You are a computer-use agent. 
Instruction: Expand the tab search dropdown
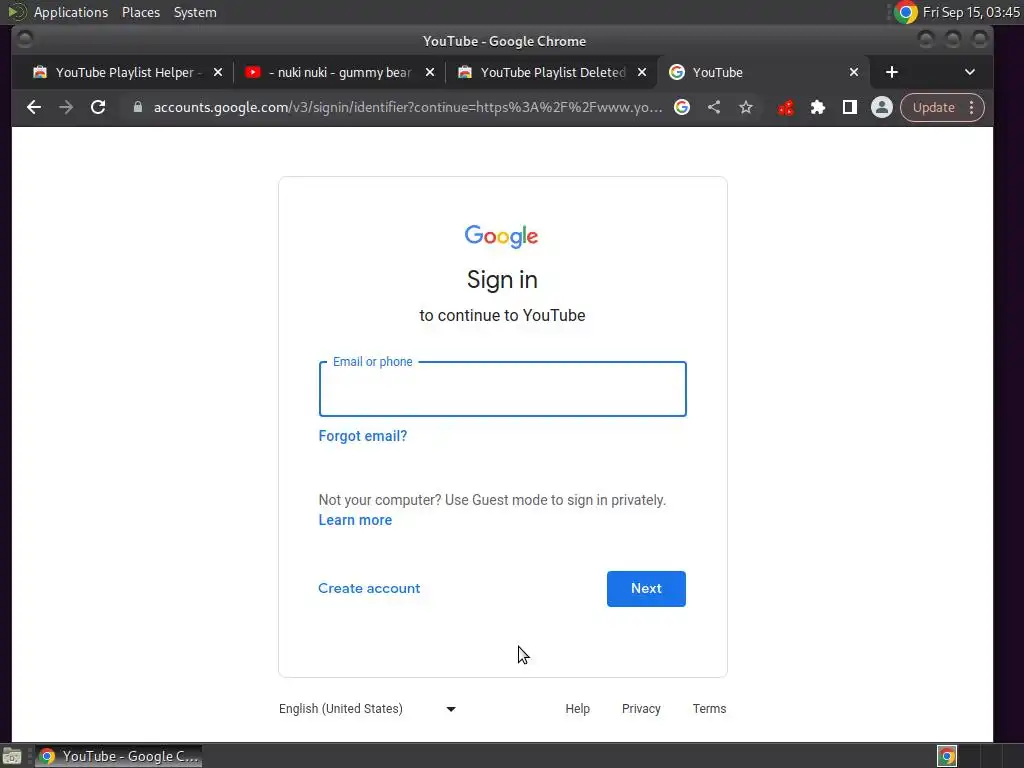[970, 72]
